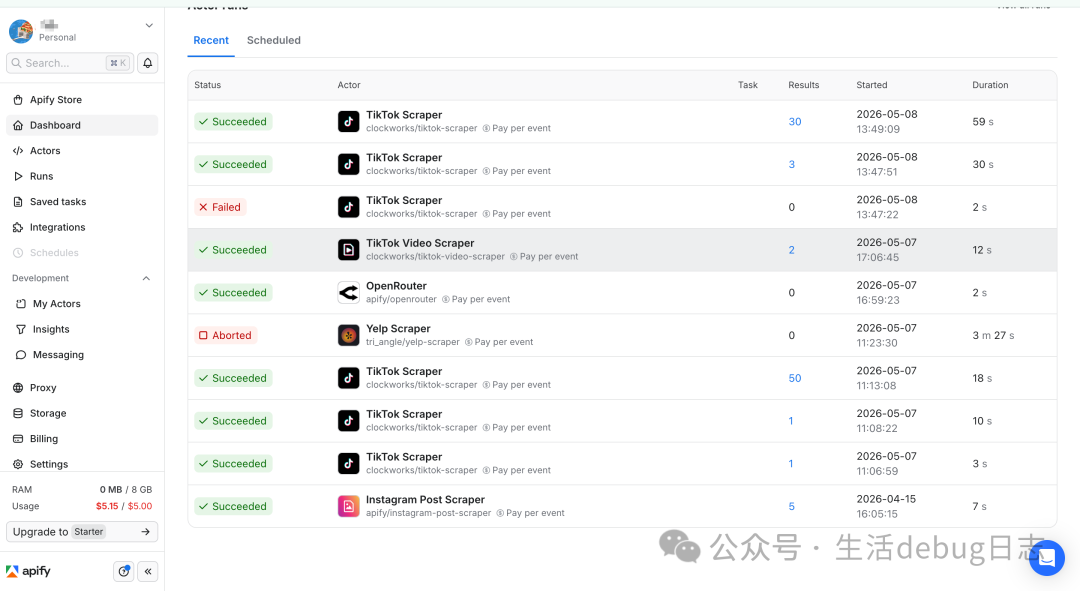The image size is (1080, 591).
Task: Collapse the sidebar with double-chevron icon
Action: point(147,571)
